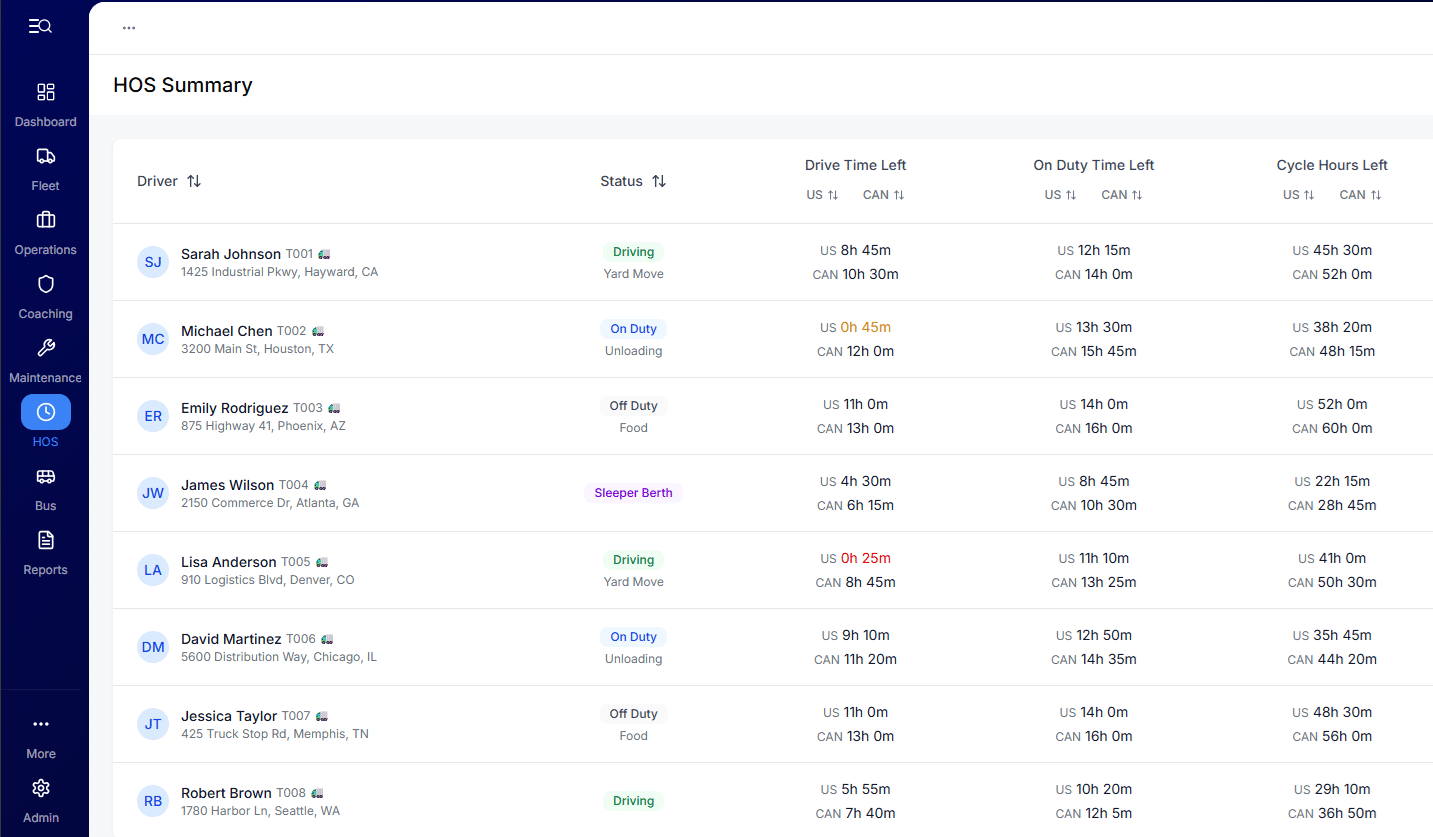1433x837 pixels.
Task: Open the Maintenance wrench icon
Action: [x=45, y=348]
